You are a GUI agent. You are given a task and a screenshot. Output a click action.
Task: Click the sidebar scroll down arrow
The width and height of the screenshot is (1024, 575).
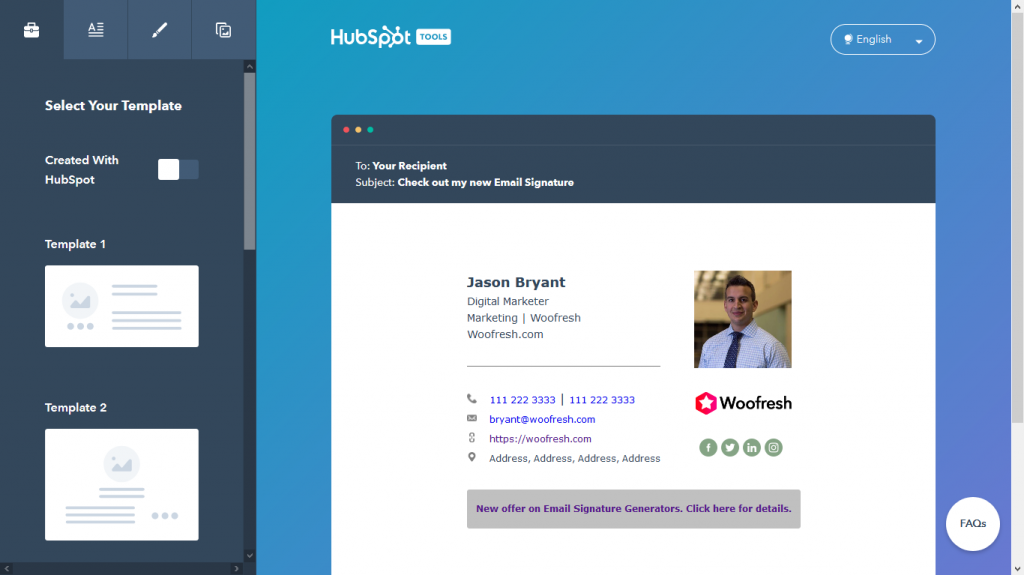tap(249, 555)
